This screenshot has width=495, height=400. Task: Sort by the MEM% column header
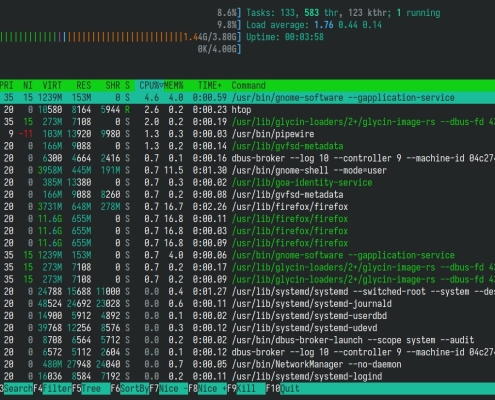point(173,85)
